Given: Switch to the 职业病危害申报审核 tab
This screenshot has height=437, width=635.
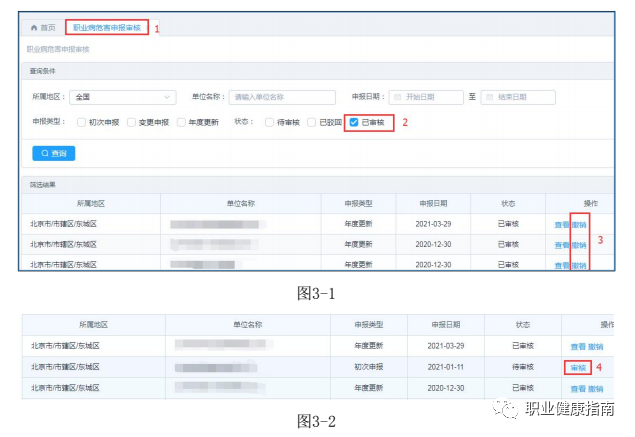Looking at the screenshot, I should 107,28.
